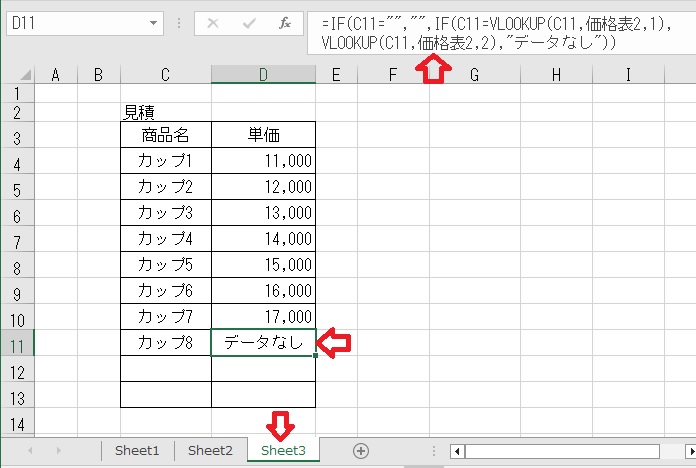Viewport: 696px width, 468px height.
Task: Switch to the Sheet1 tab
Action: coord(137,451)
